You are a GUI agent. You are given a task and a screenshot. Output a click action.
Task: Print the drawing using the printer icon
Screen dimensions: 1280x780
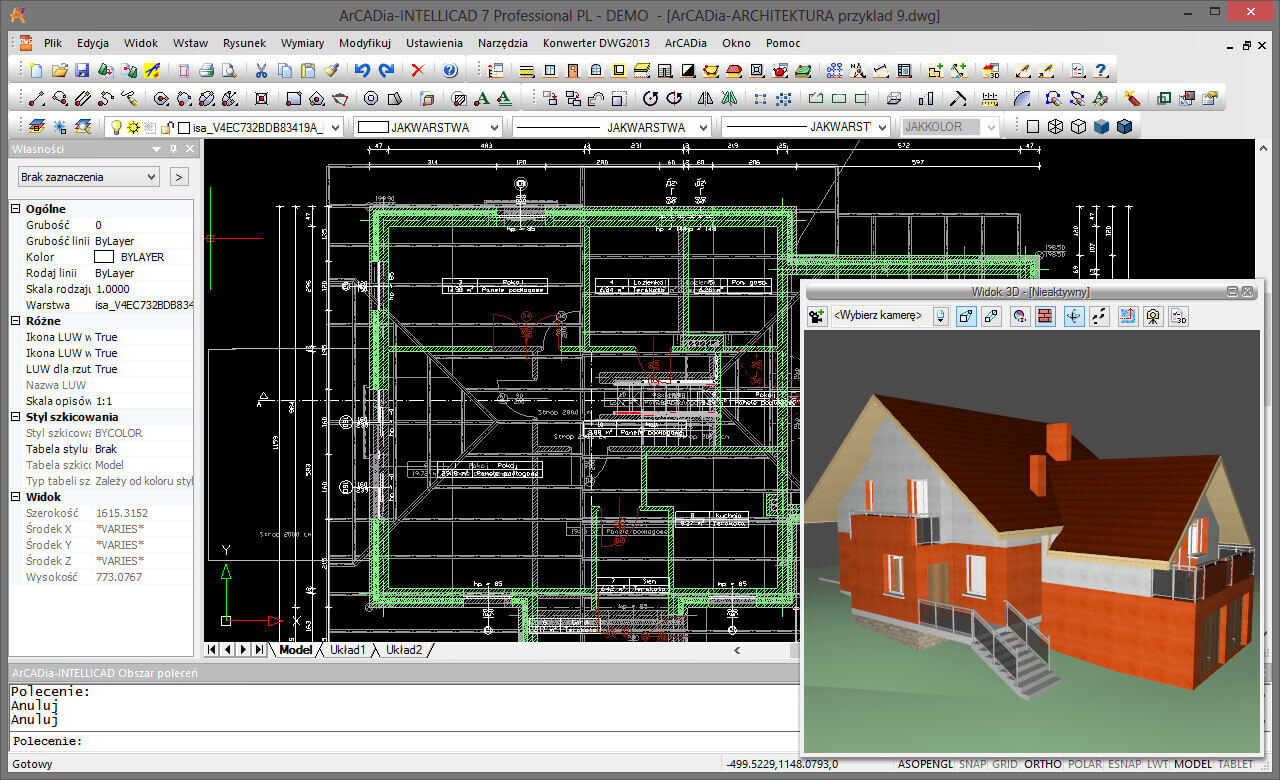pos(207,71)
